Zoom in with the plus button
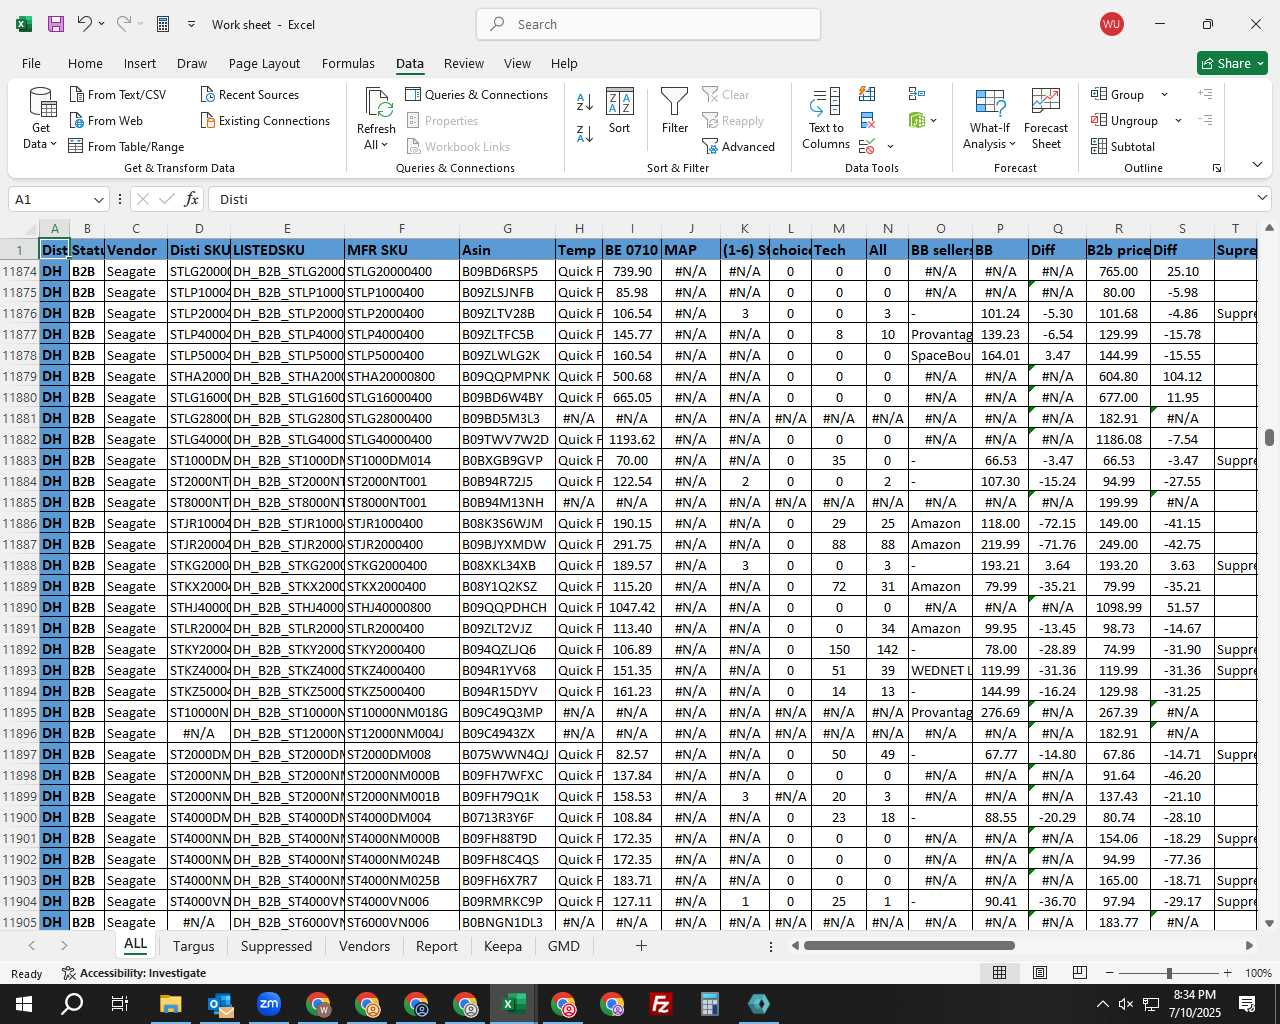This screenshot has width=1280, height=1024. (x=1228, y=973)
